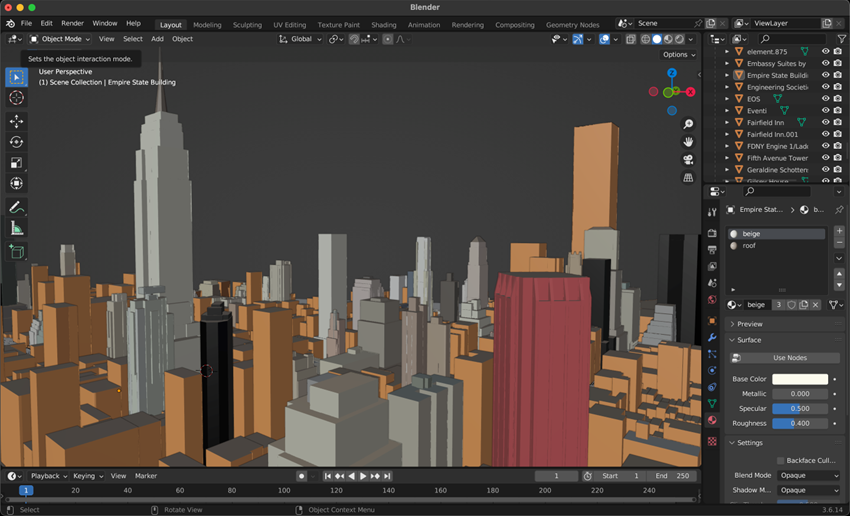Select the Move tool in left toolbar

click(16, 121)
